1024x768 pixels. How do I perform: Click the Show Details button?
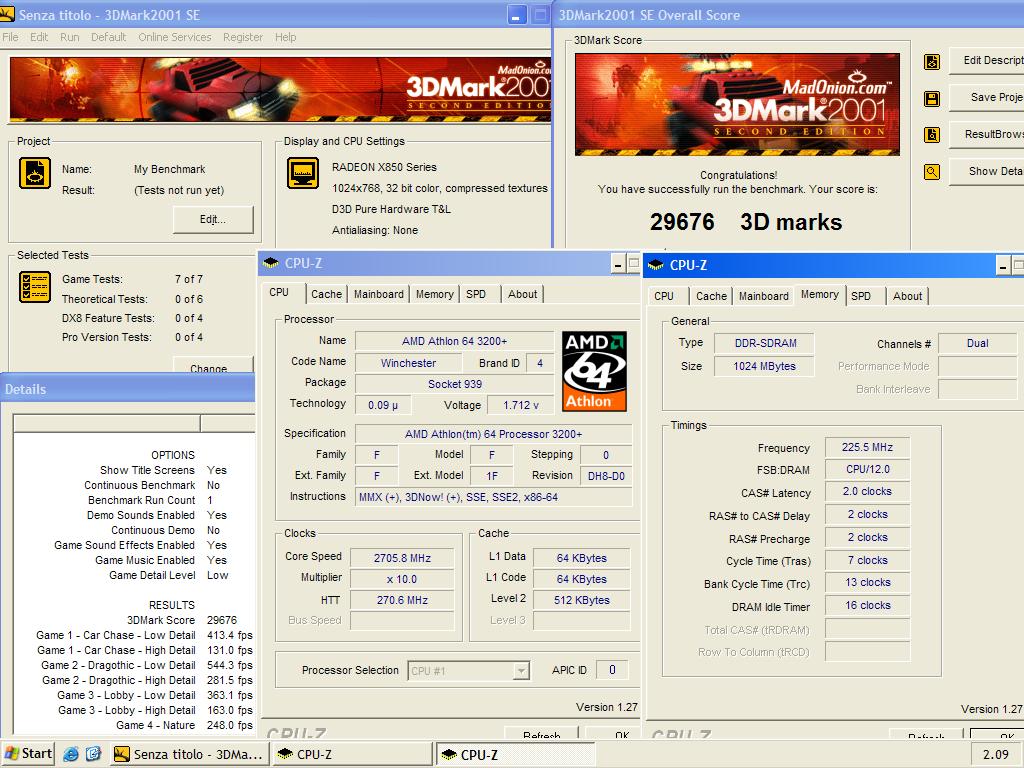[x=986, y=171]
